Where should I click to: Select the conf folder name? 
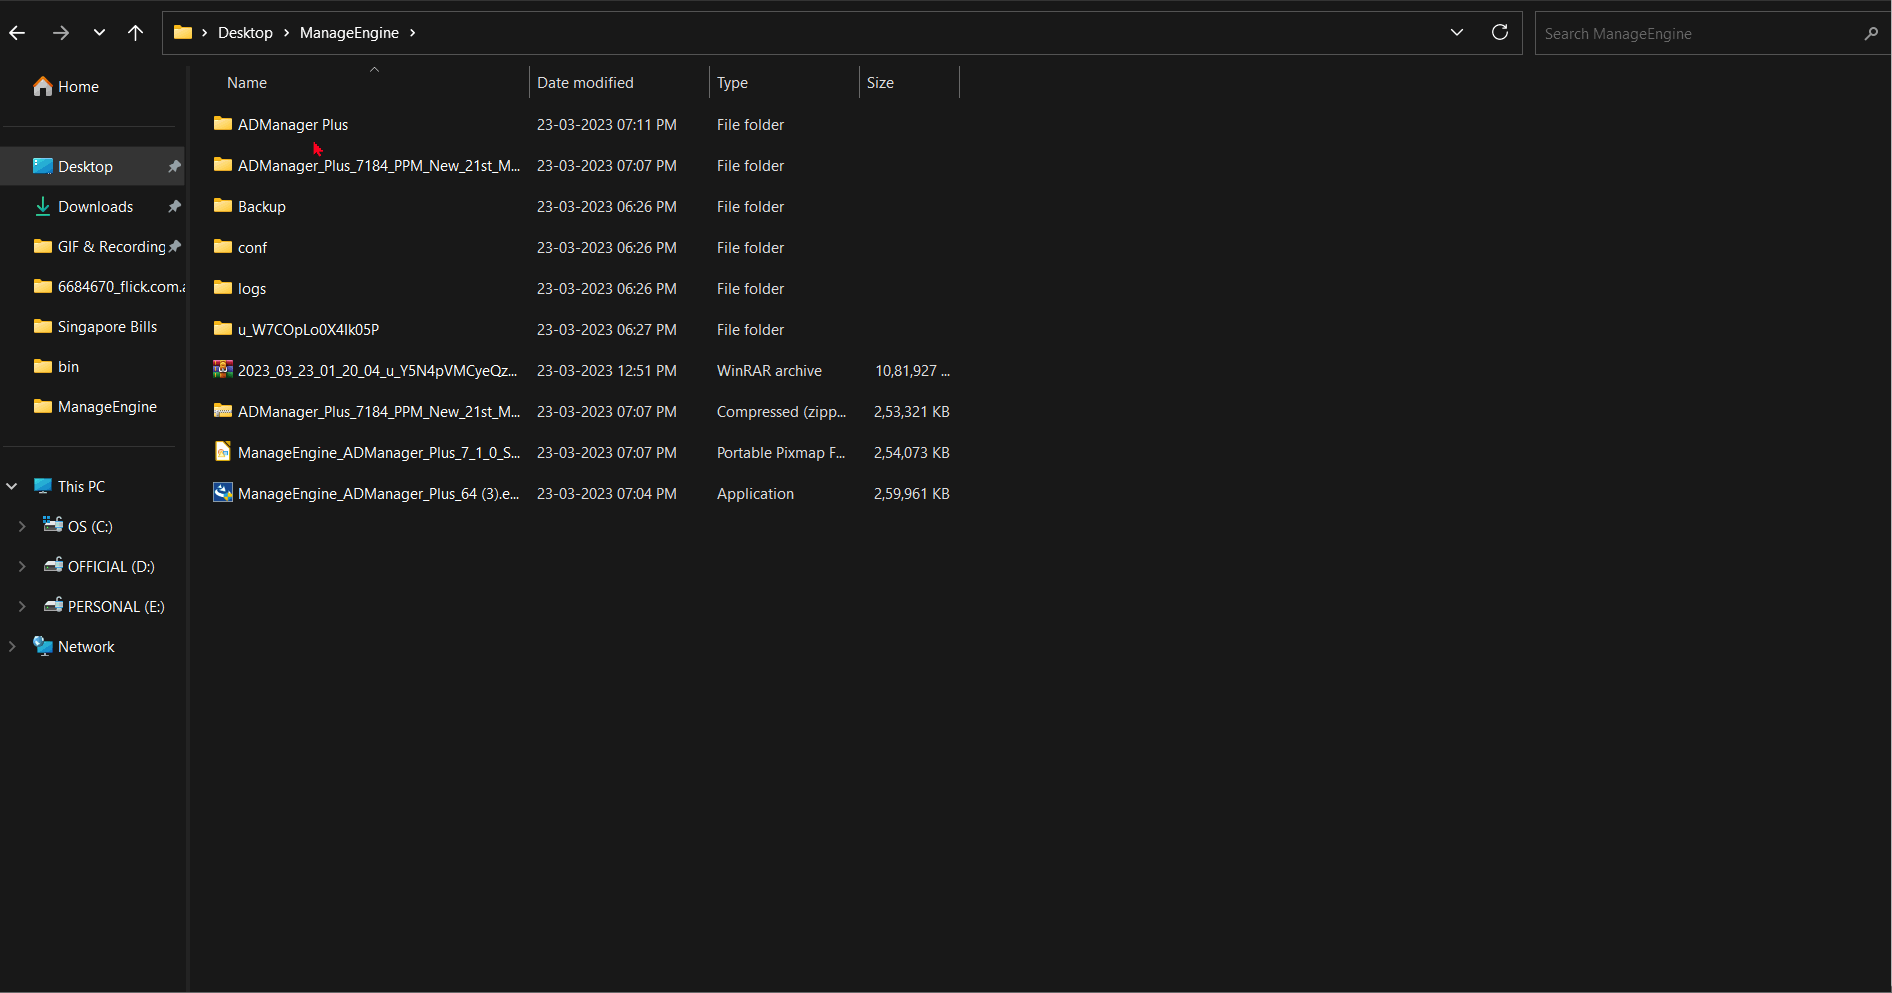[252, 248]
